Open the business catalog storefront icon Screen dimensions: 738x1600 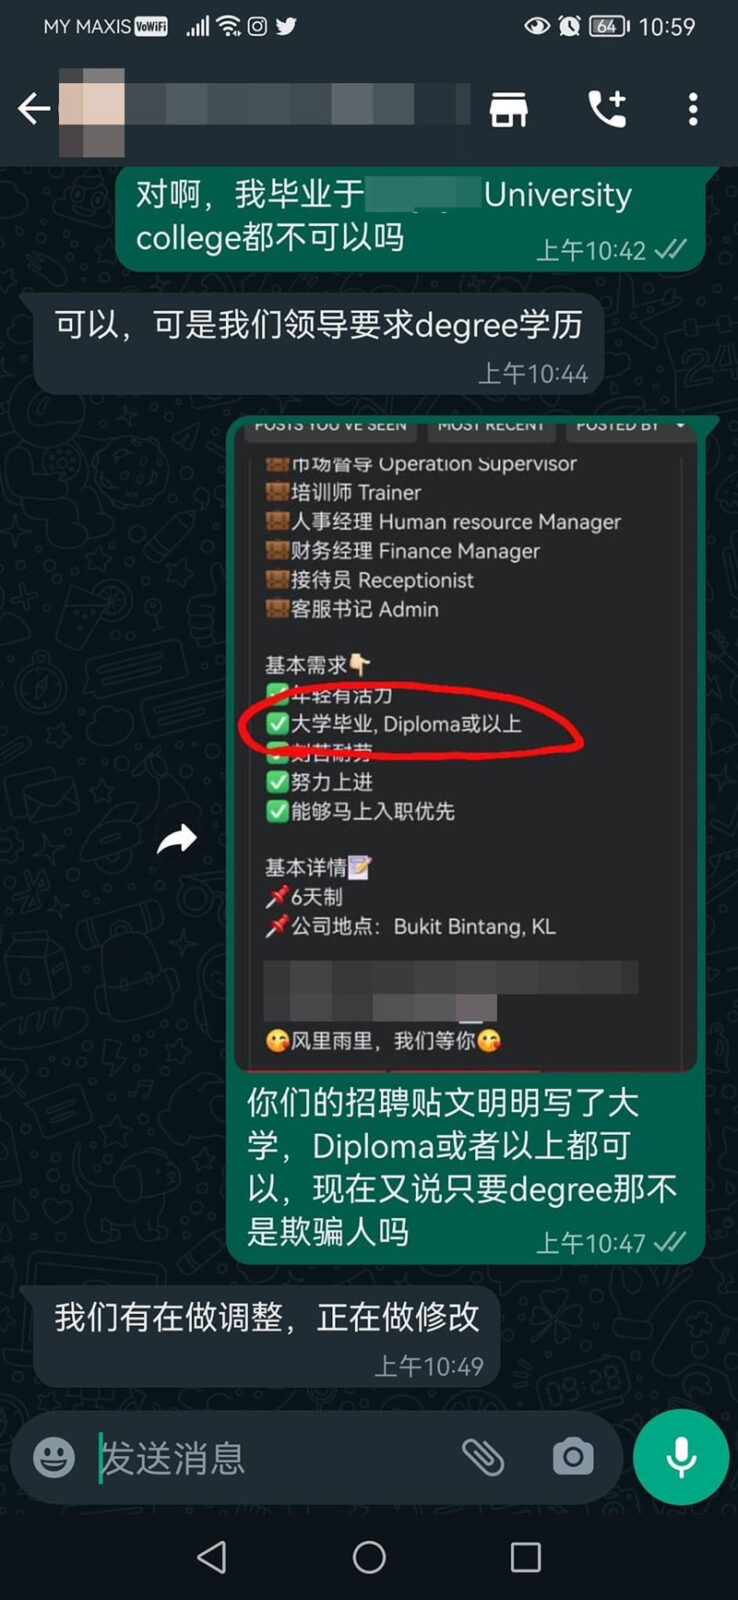(508, 109)
